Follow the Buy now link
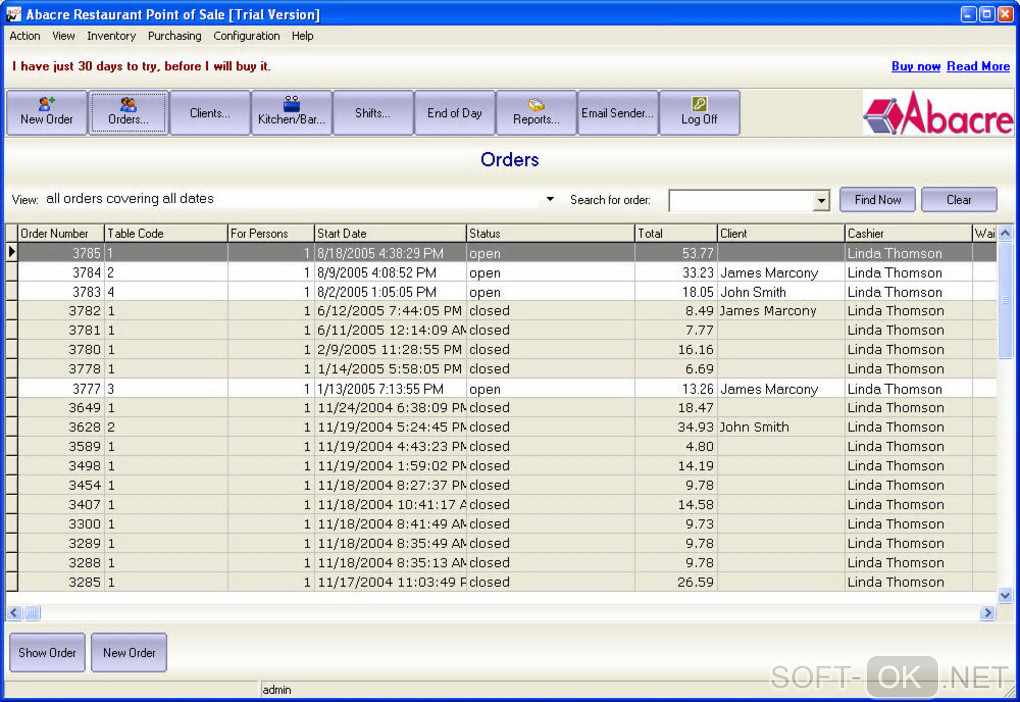 click(x=915, y=66)
